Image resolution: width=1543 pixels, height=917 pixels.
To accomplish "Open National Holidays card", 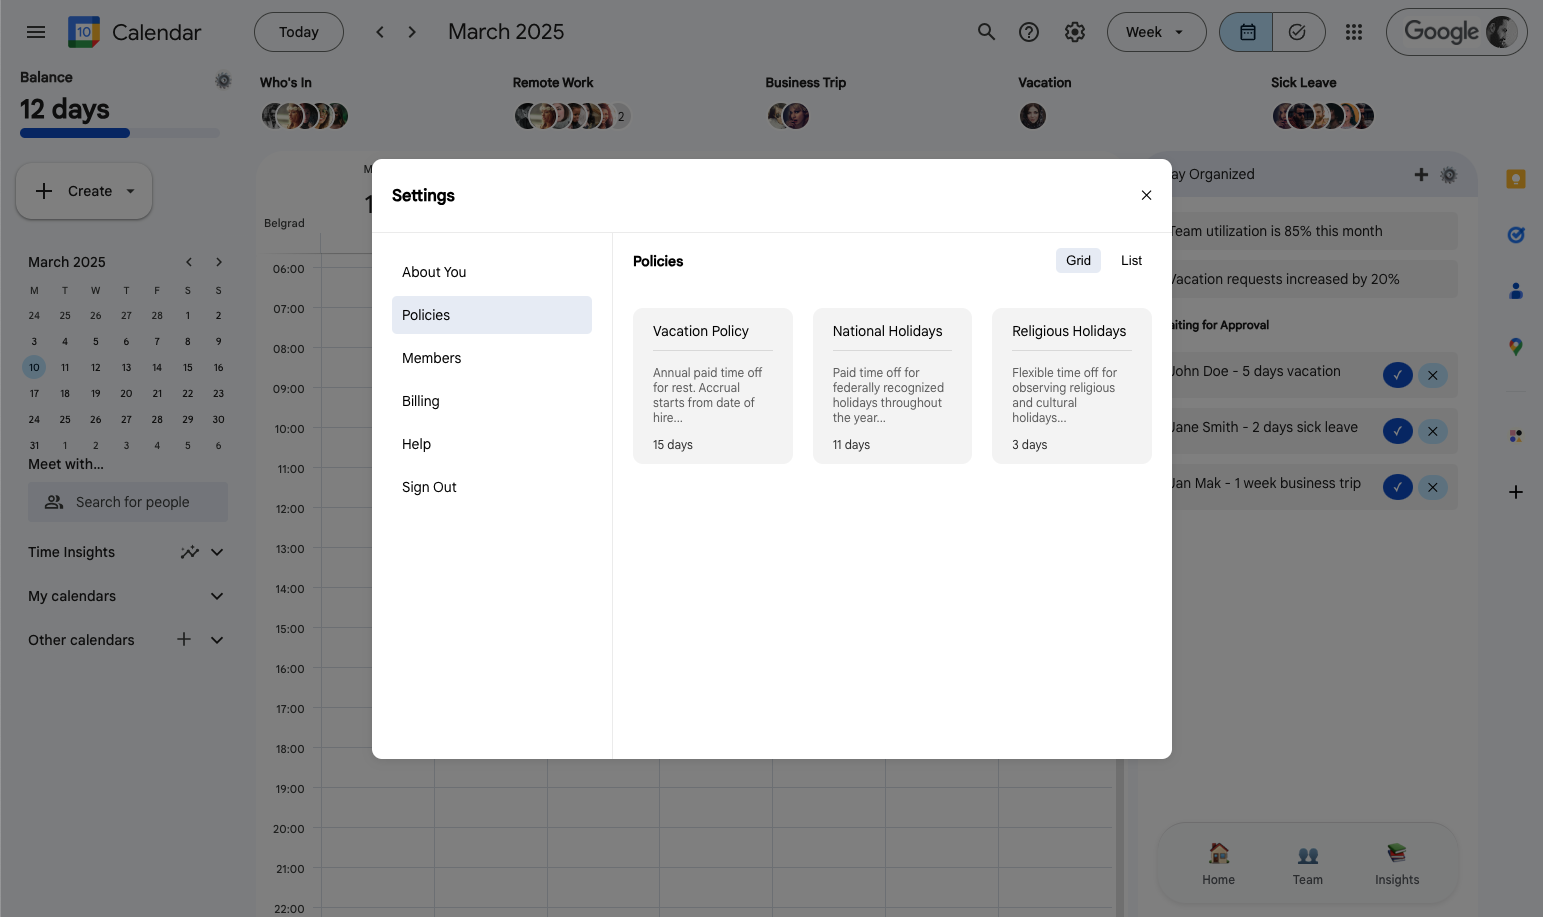I will tap(892, 386).
